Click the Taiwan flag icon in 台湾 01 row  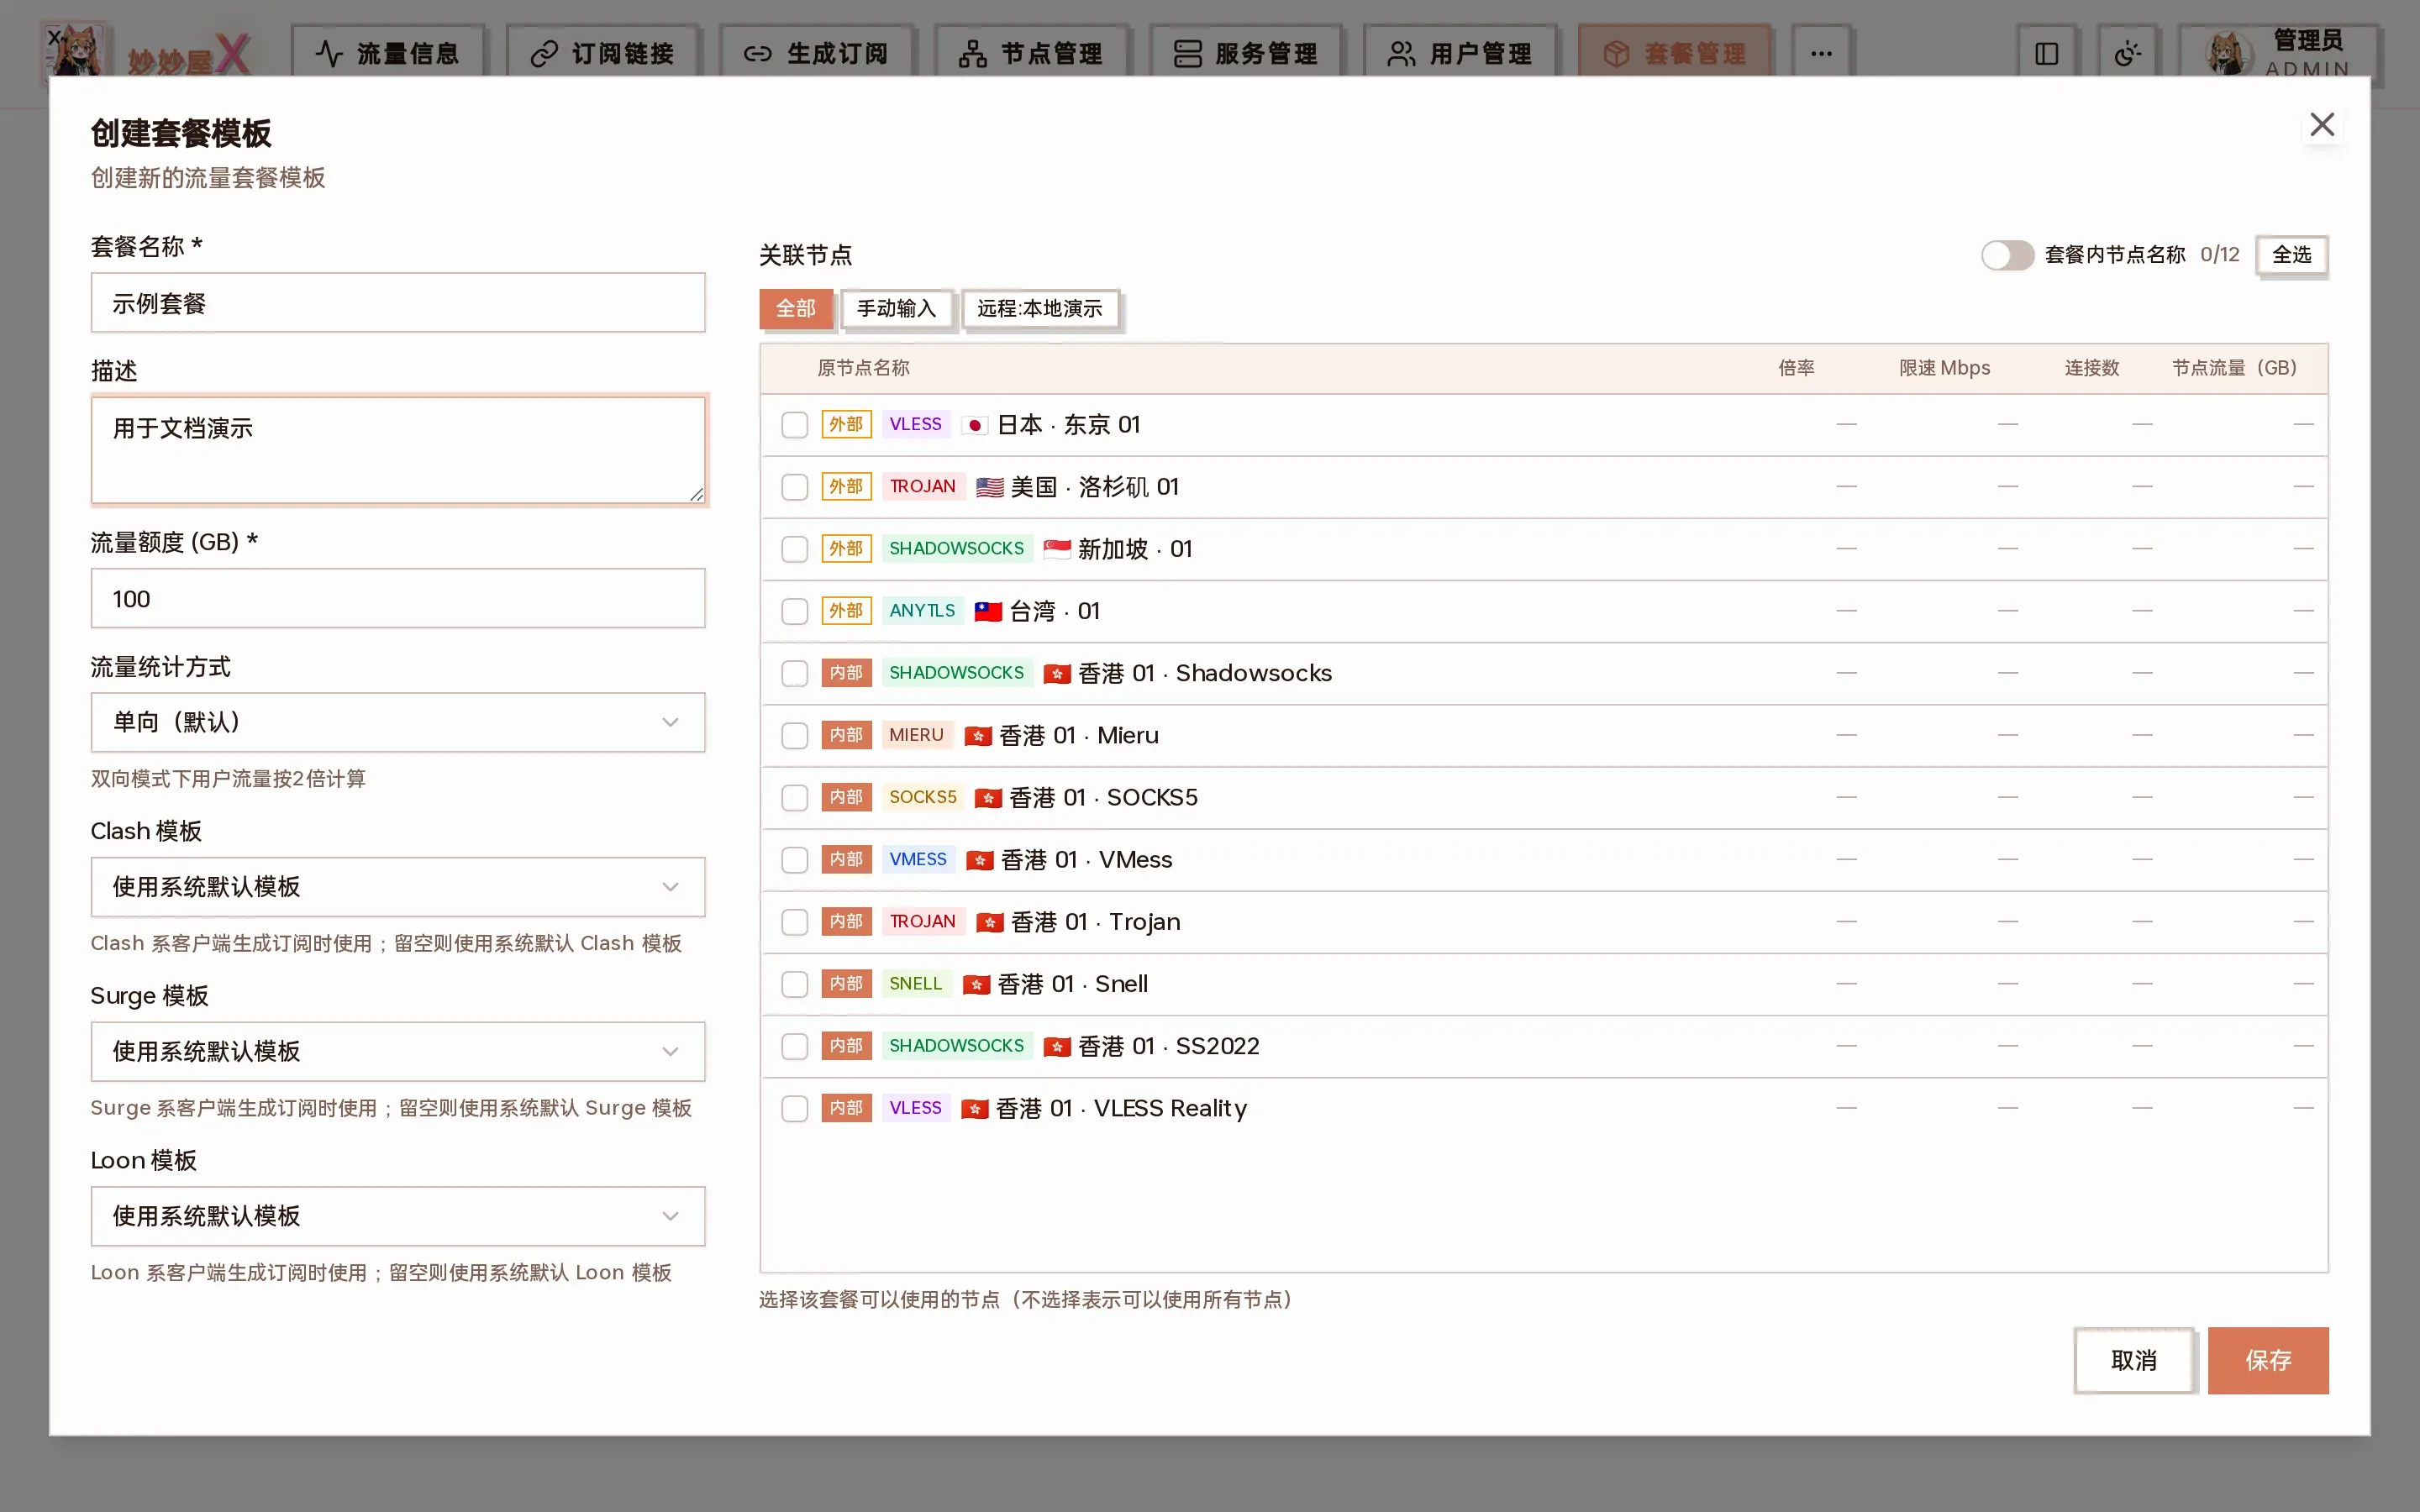click(988, 611)
